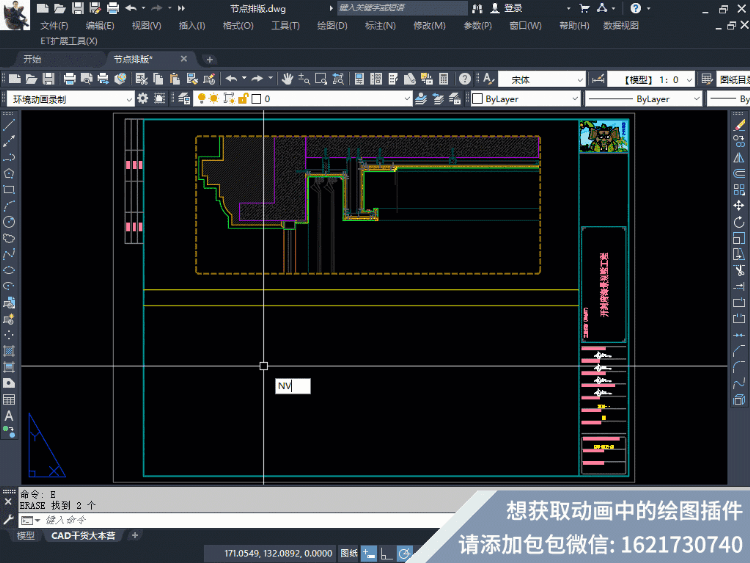Click the Pan hand icon
This screenshot has height=563, width=750.
(287, 79)
